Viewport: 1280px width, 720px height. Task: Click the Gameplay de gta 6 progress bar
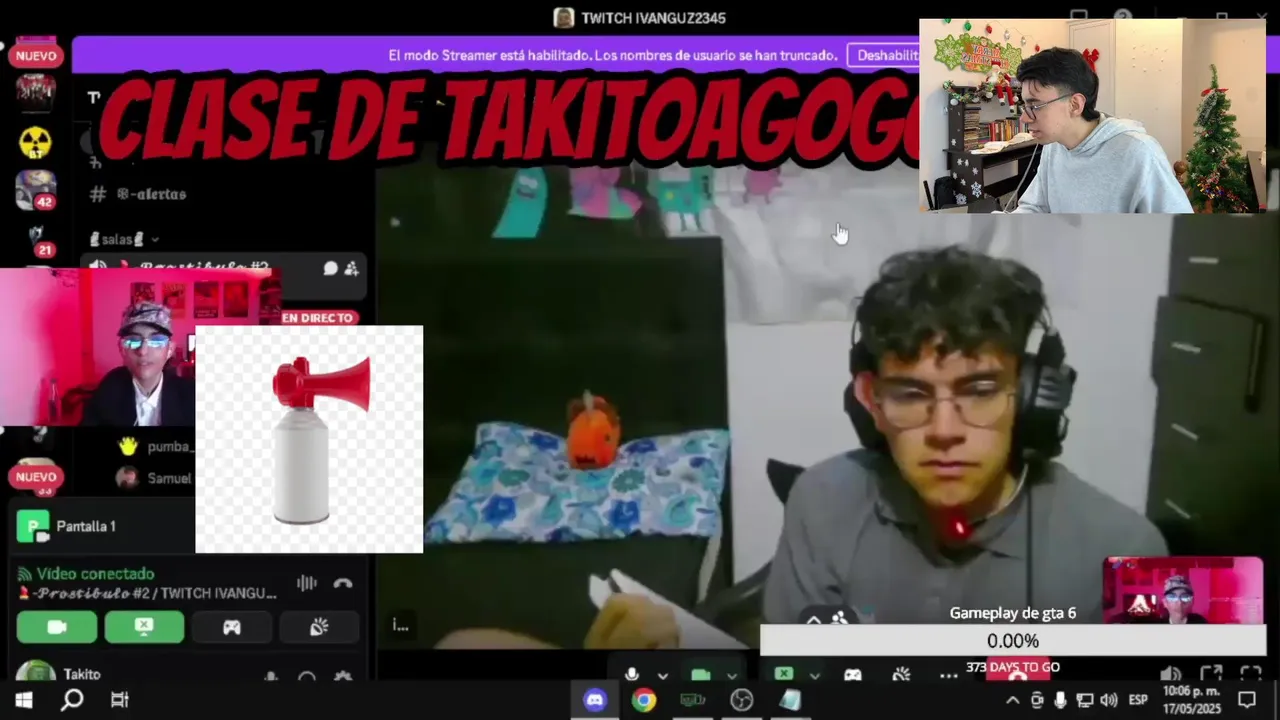pos(1013,641)
